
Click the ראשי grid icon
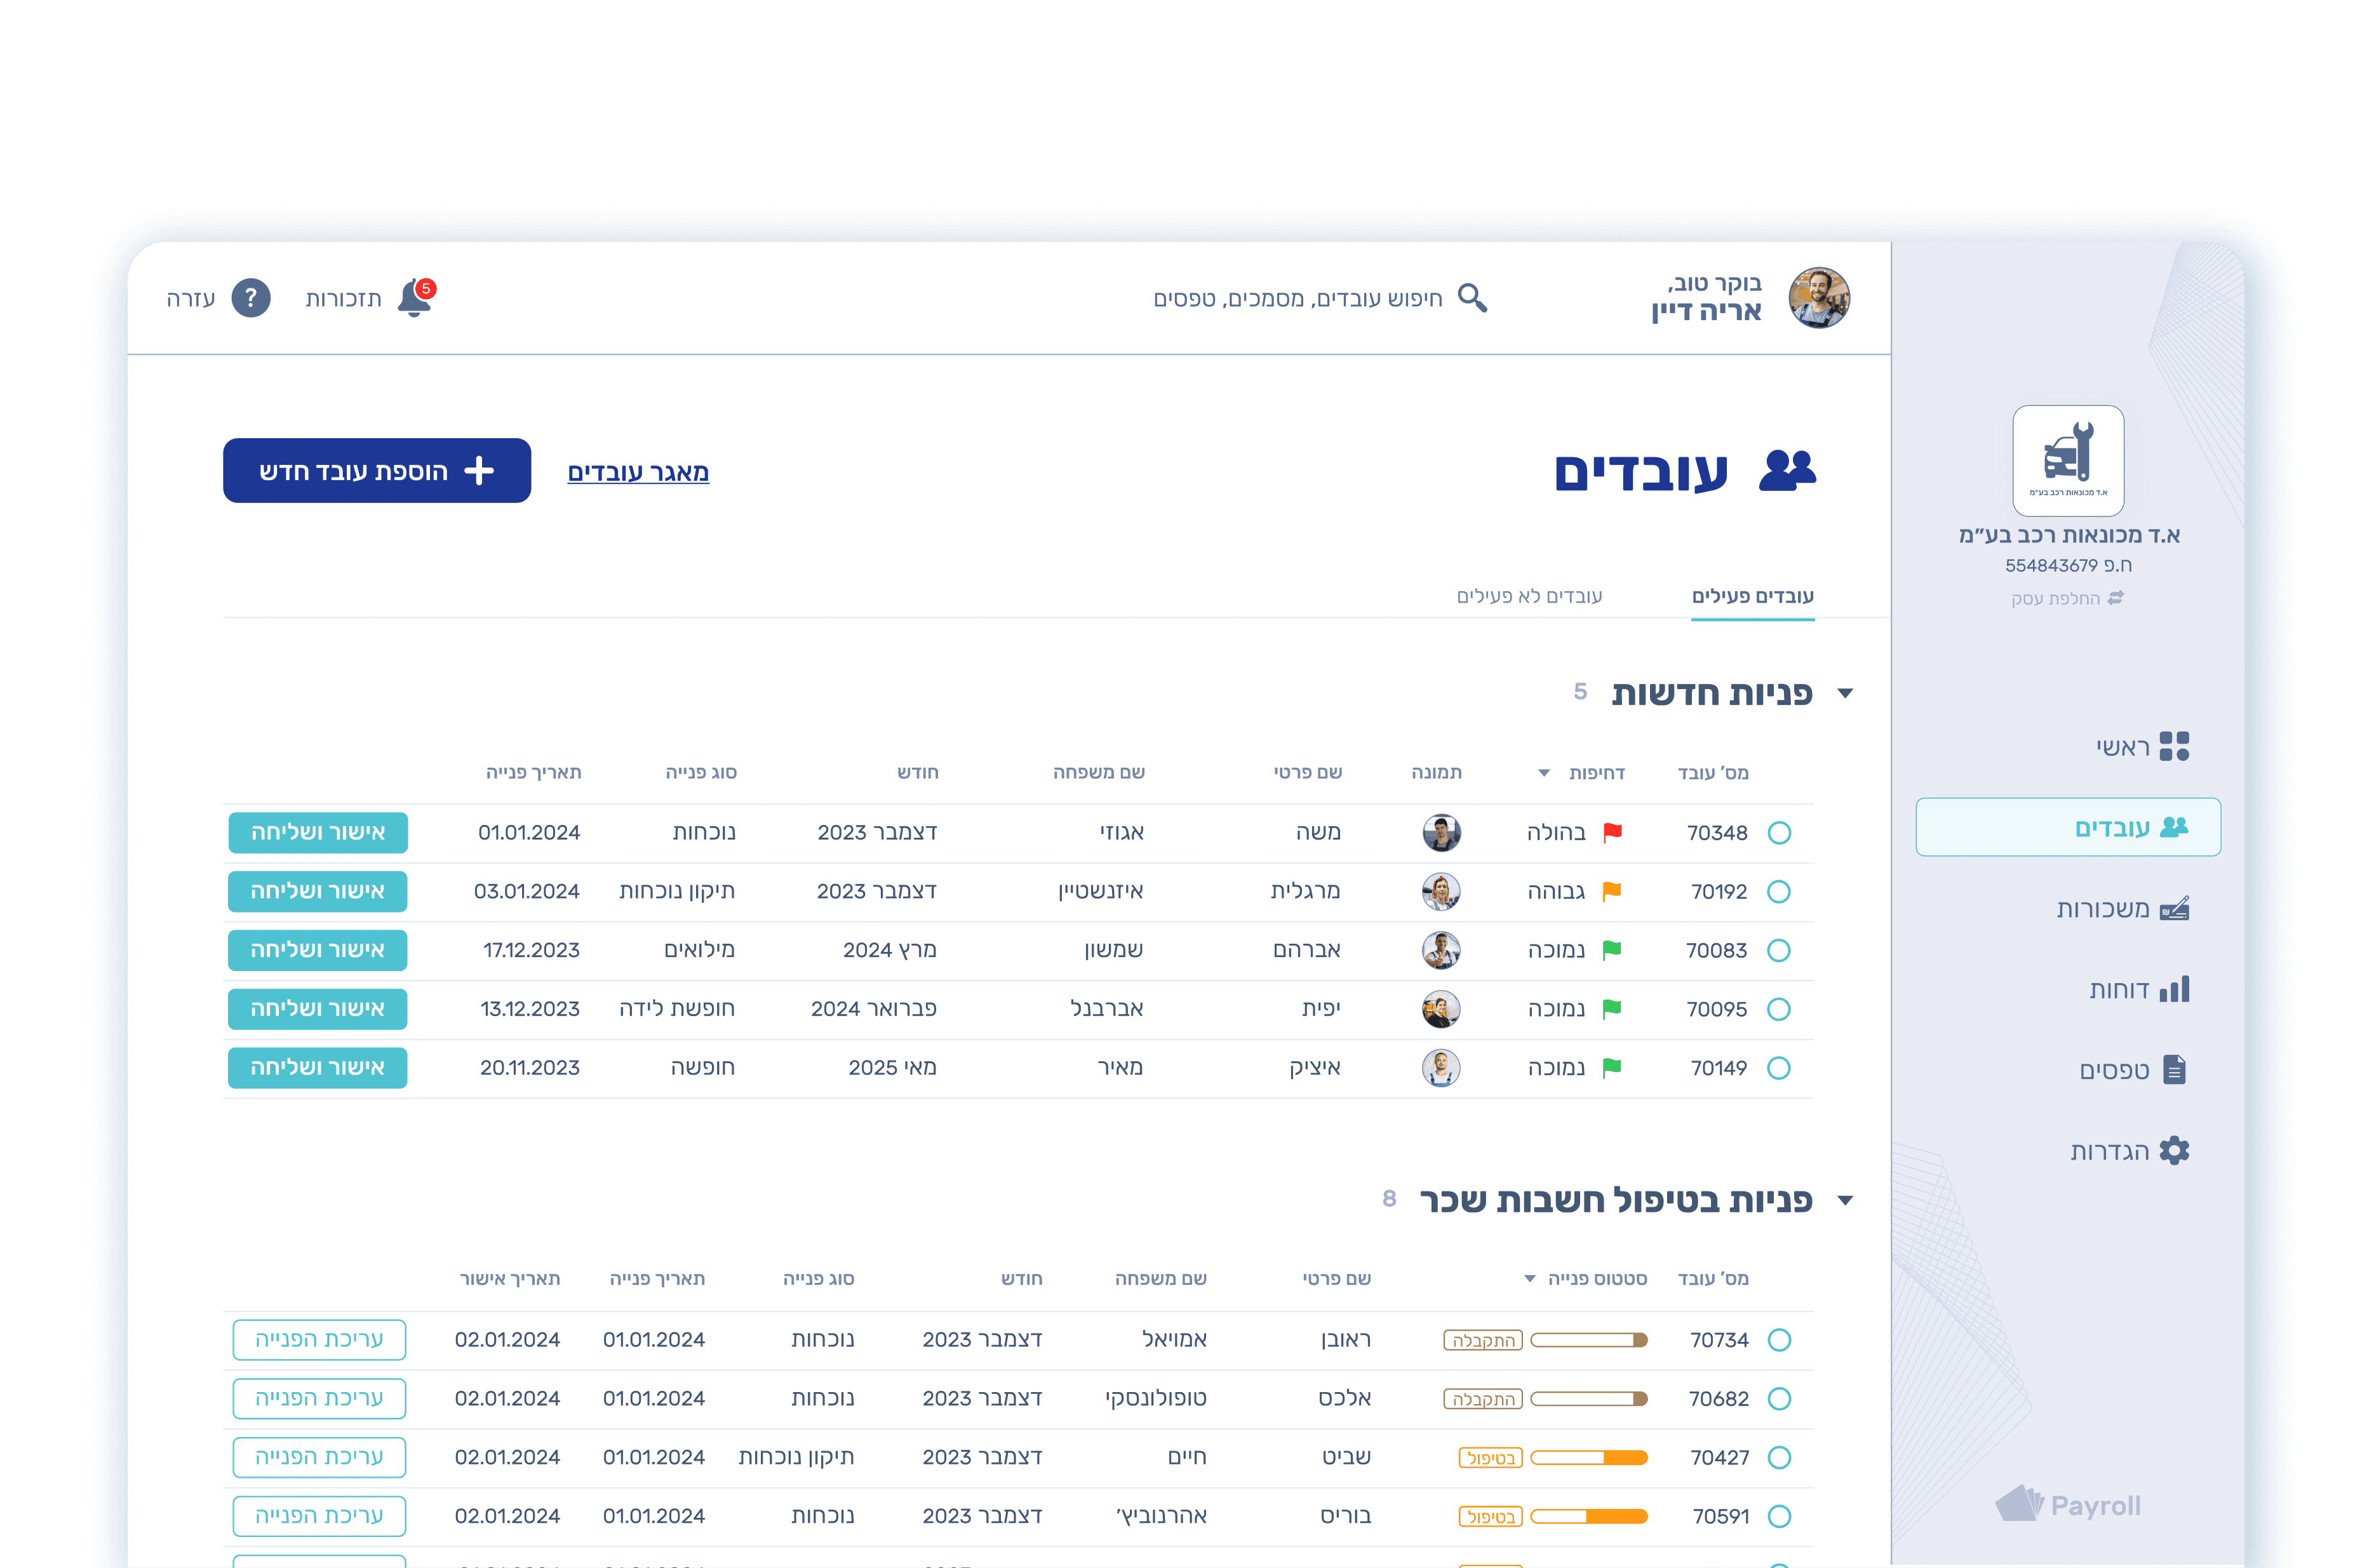point(2174,746)
